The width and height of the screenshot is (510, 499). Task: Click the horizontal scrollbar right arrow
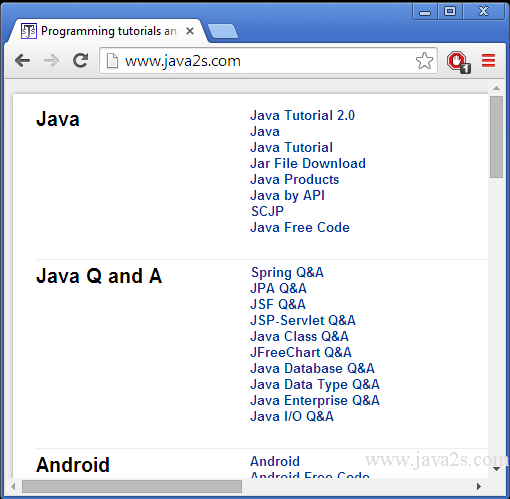479,486
